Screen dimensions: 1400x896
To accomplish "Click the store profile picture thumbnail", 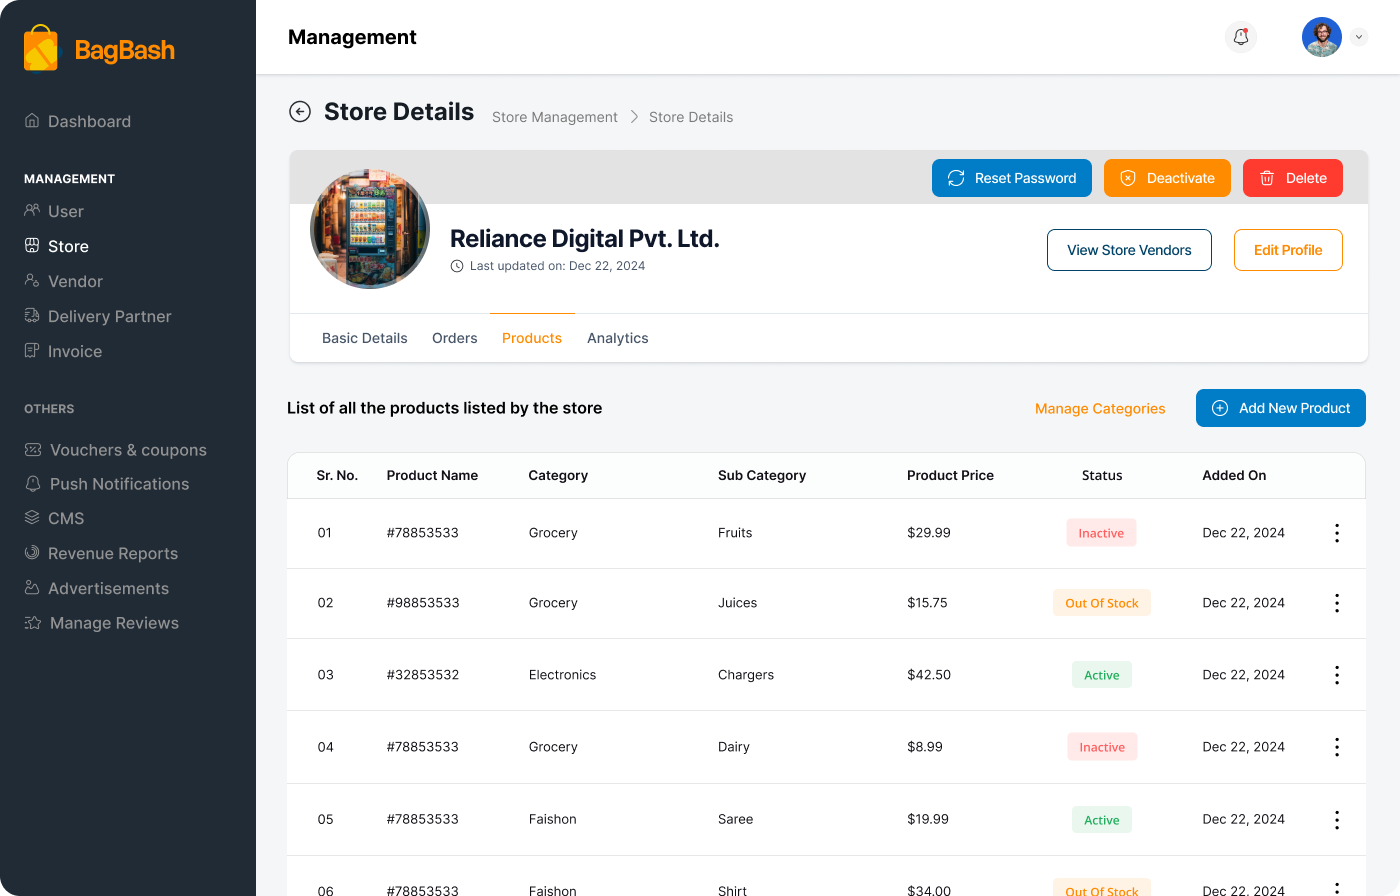I will point(370,229).
